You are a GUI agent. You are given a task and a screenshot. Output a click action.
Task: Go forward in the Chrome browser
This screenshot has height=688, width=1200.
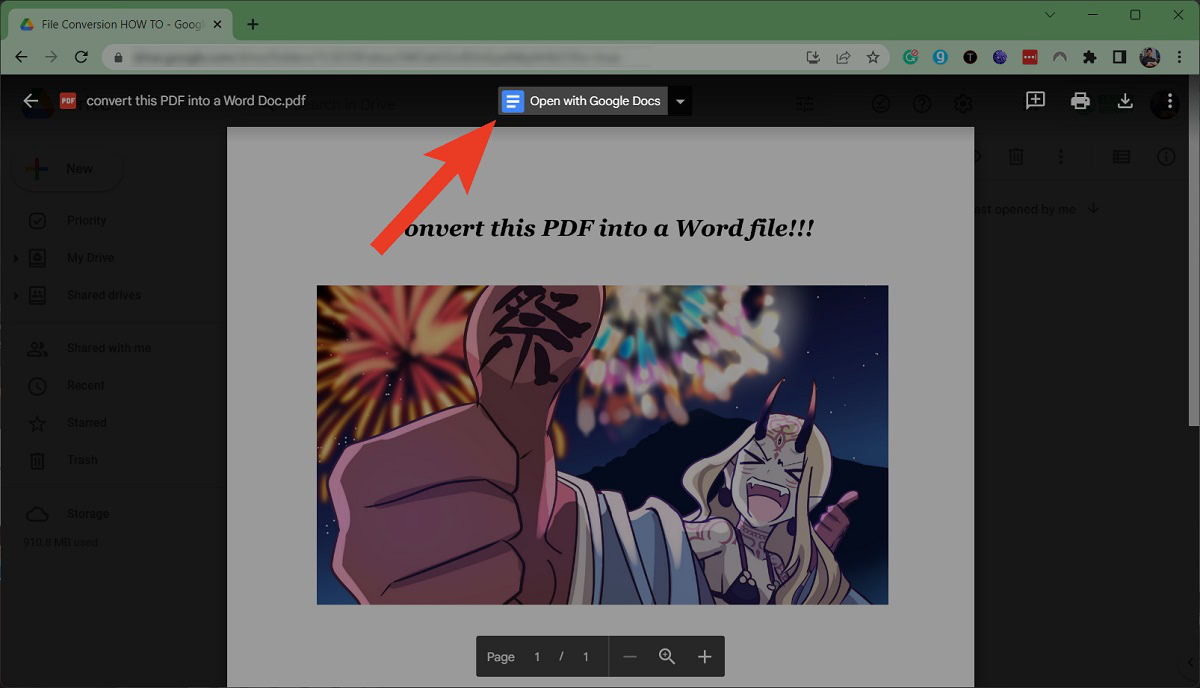click(x=52, y=57)
